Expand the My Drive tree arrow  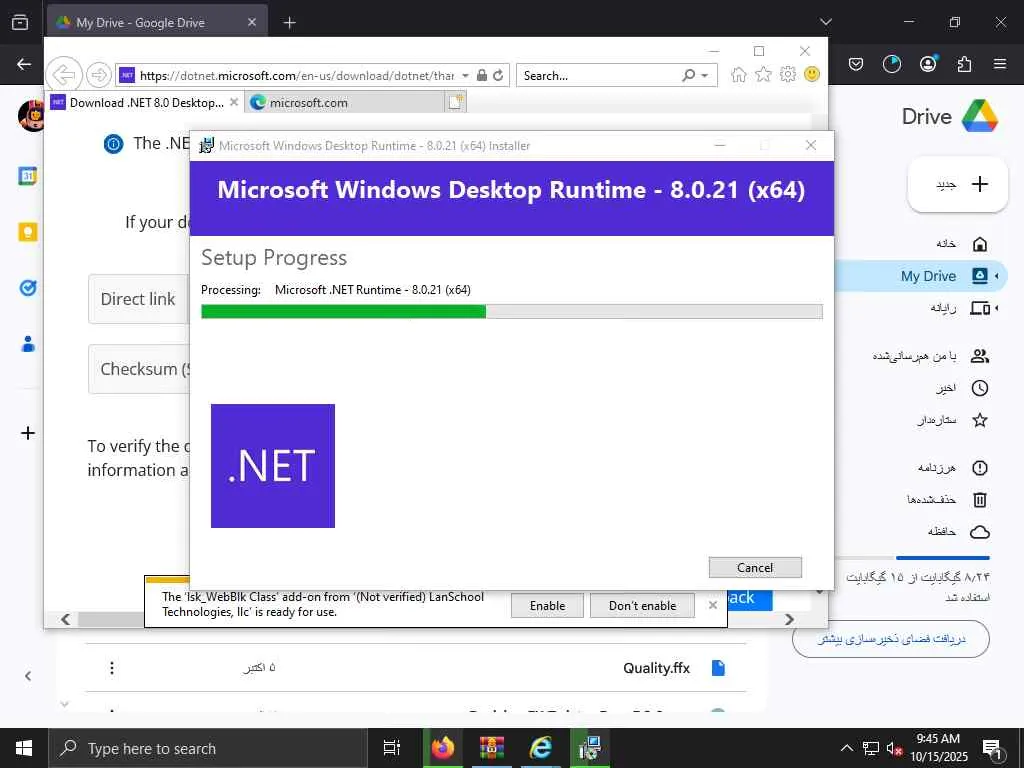[x=997, y=276]
